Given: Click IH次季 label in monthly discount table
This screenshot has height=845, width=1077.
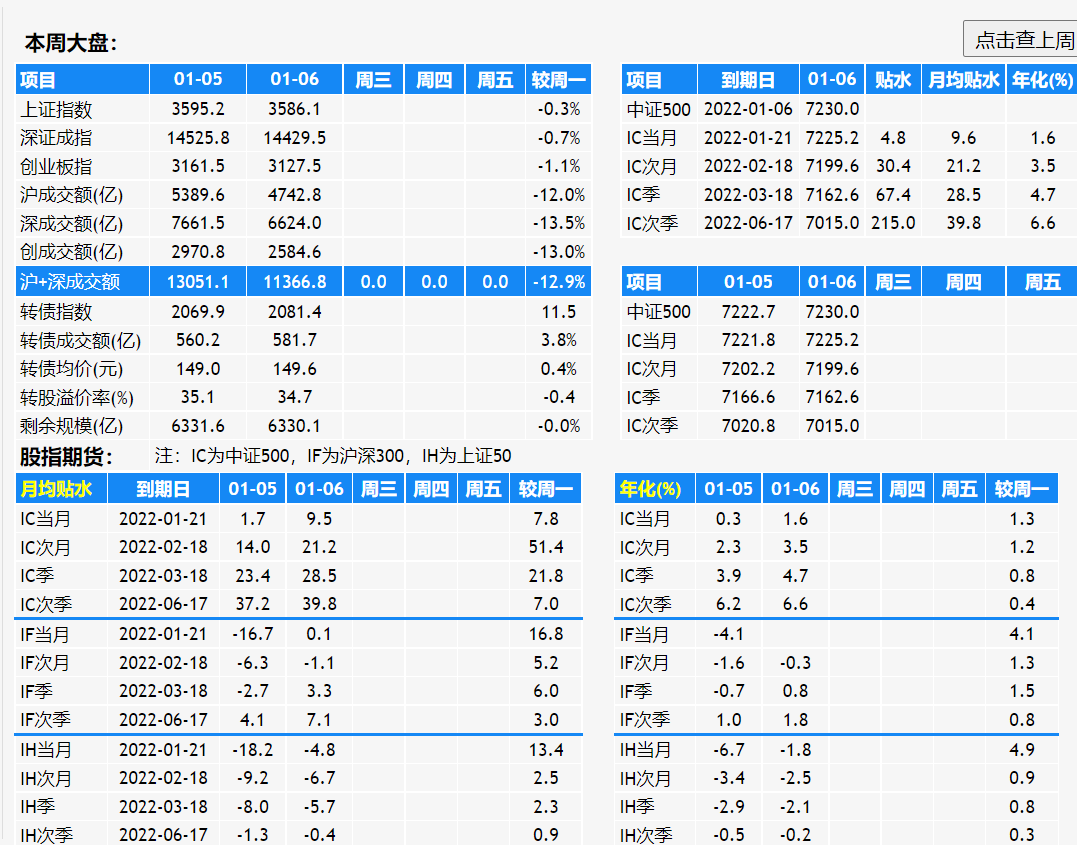Looking at the screenshot, I should tap(46, 836).
